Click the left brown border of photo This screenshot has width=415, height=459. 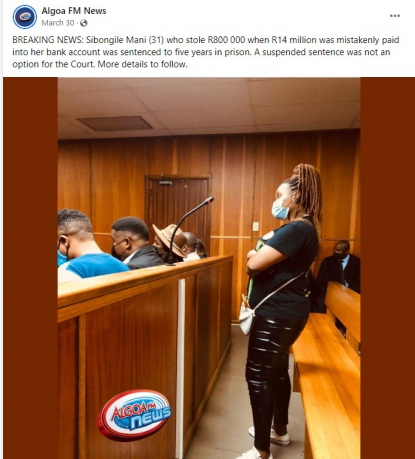[31, 268]
